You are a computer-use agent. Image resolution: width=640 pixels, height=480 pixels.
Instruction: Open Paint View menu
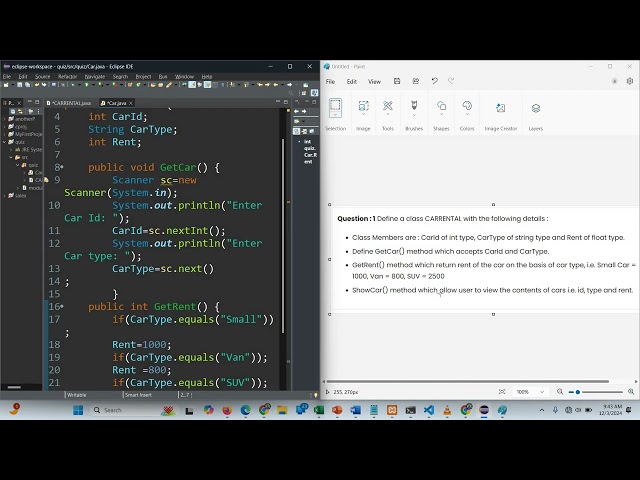click(374, 82)
